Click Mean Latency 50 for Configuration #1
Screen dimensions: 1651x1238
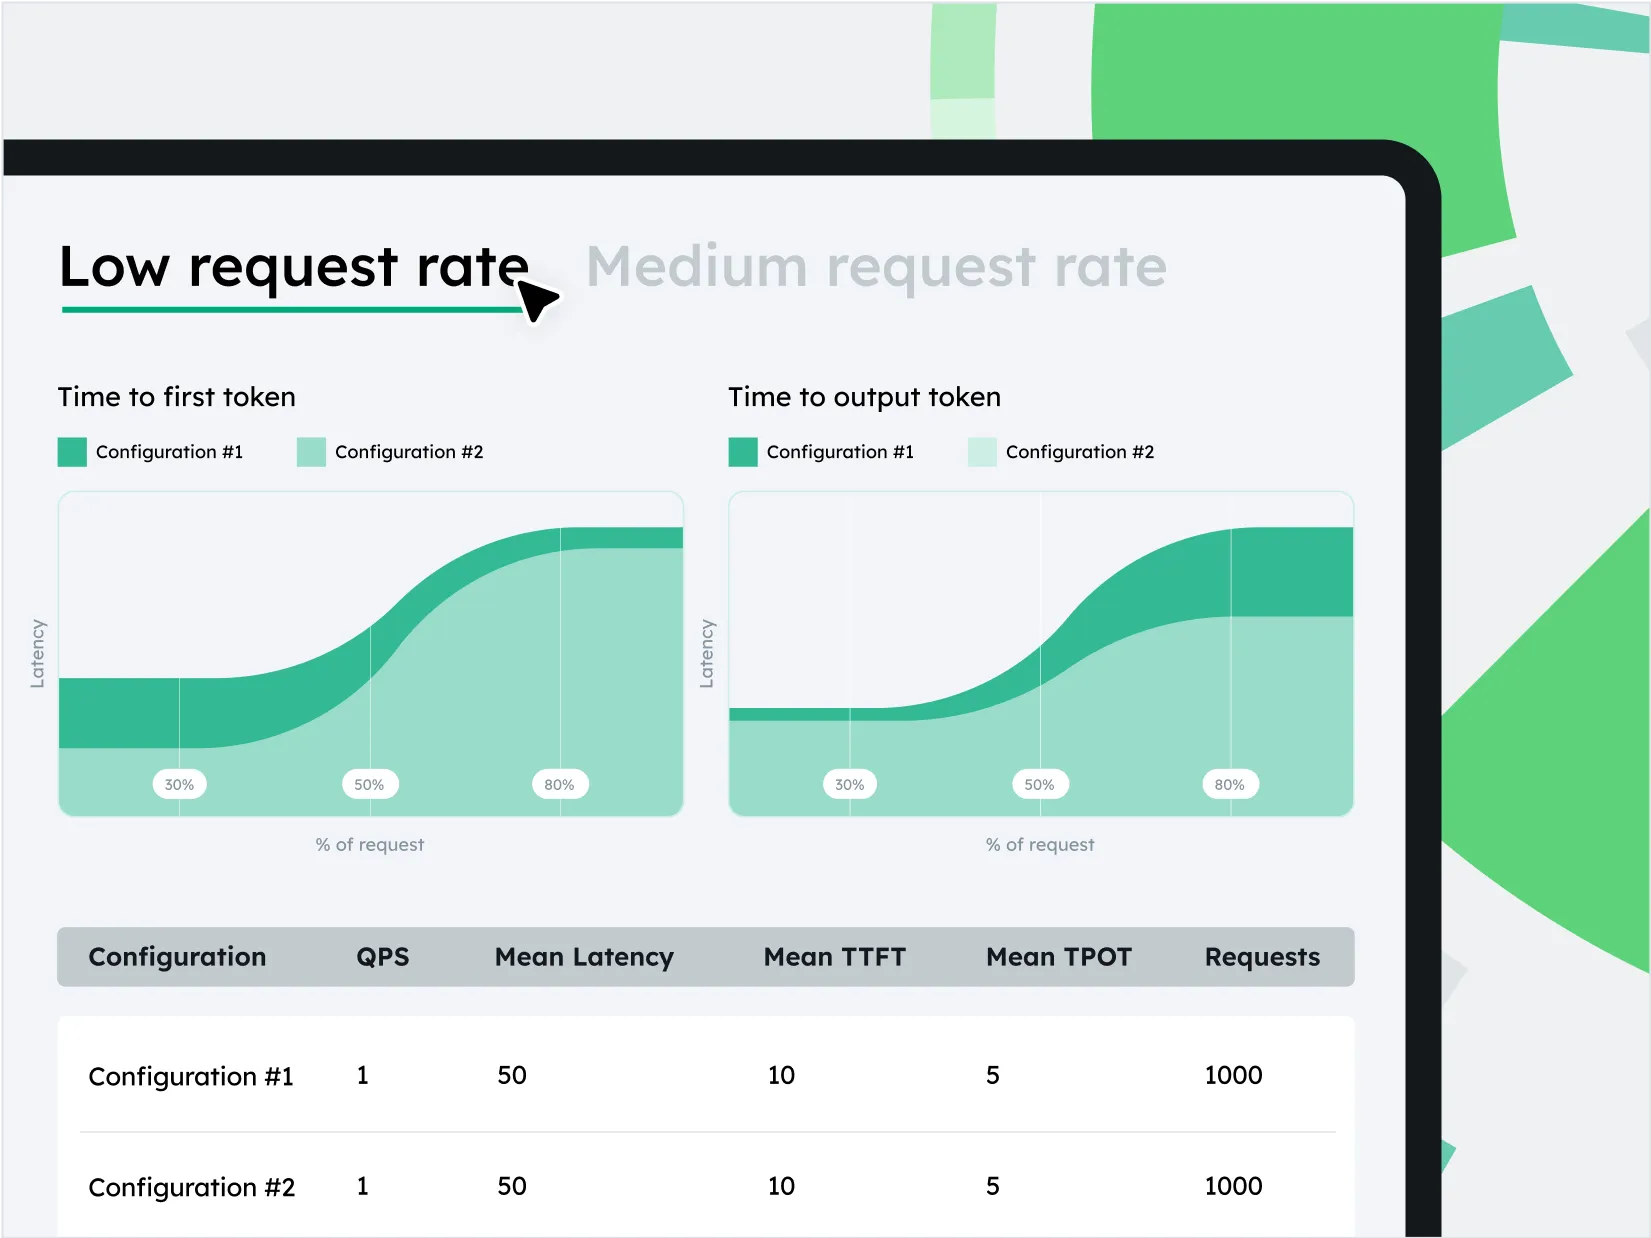(x=512, y=1076)
